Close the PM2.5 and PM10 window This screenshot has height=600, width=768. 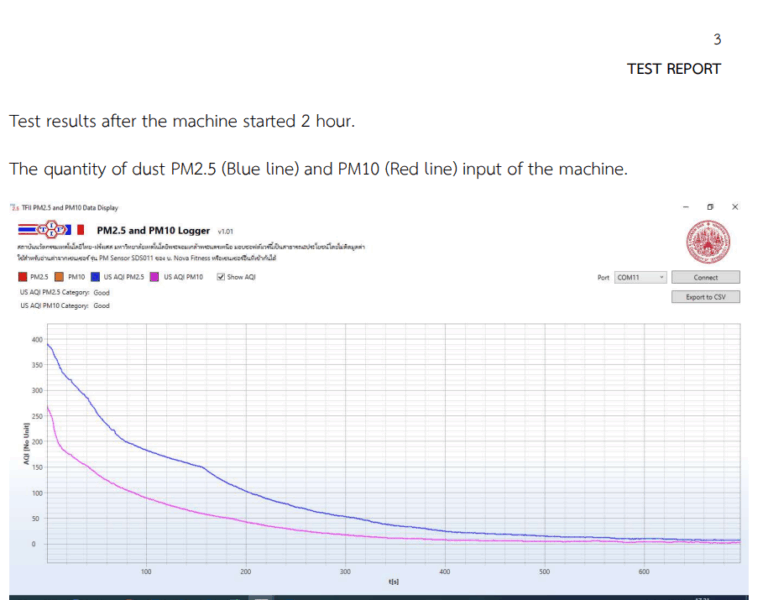click(735, 207)
